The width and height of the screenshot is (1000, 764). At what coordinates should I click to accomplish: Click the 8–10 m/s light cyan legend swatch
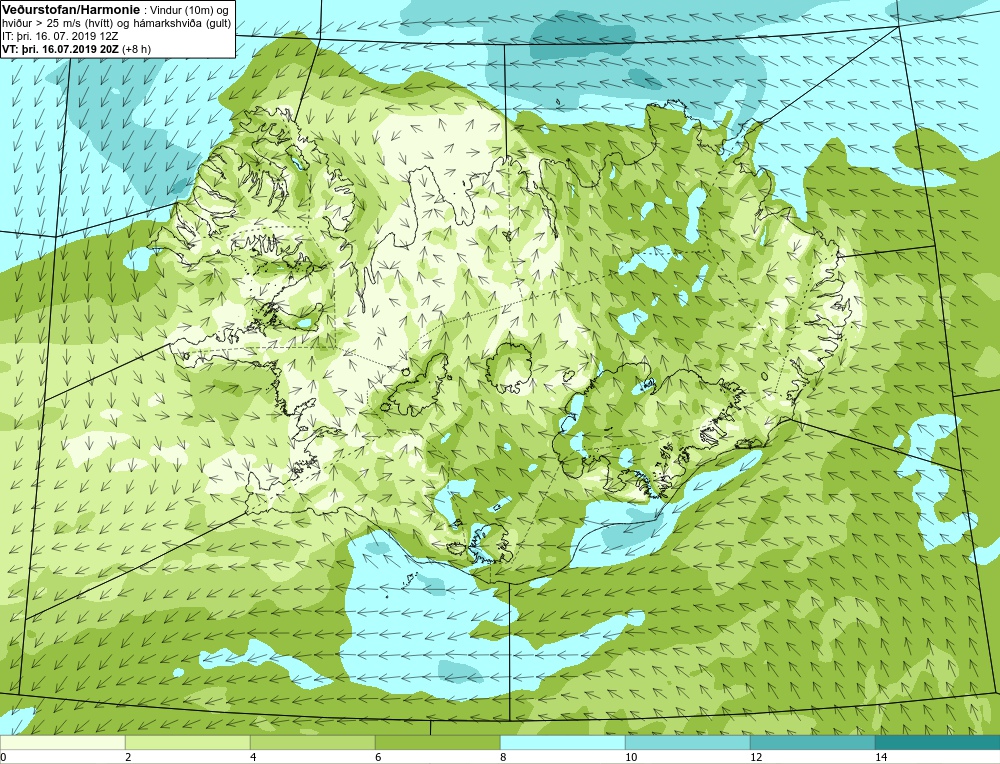coord(562,742)
